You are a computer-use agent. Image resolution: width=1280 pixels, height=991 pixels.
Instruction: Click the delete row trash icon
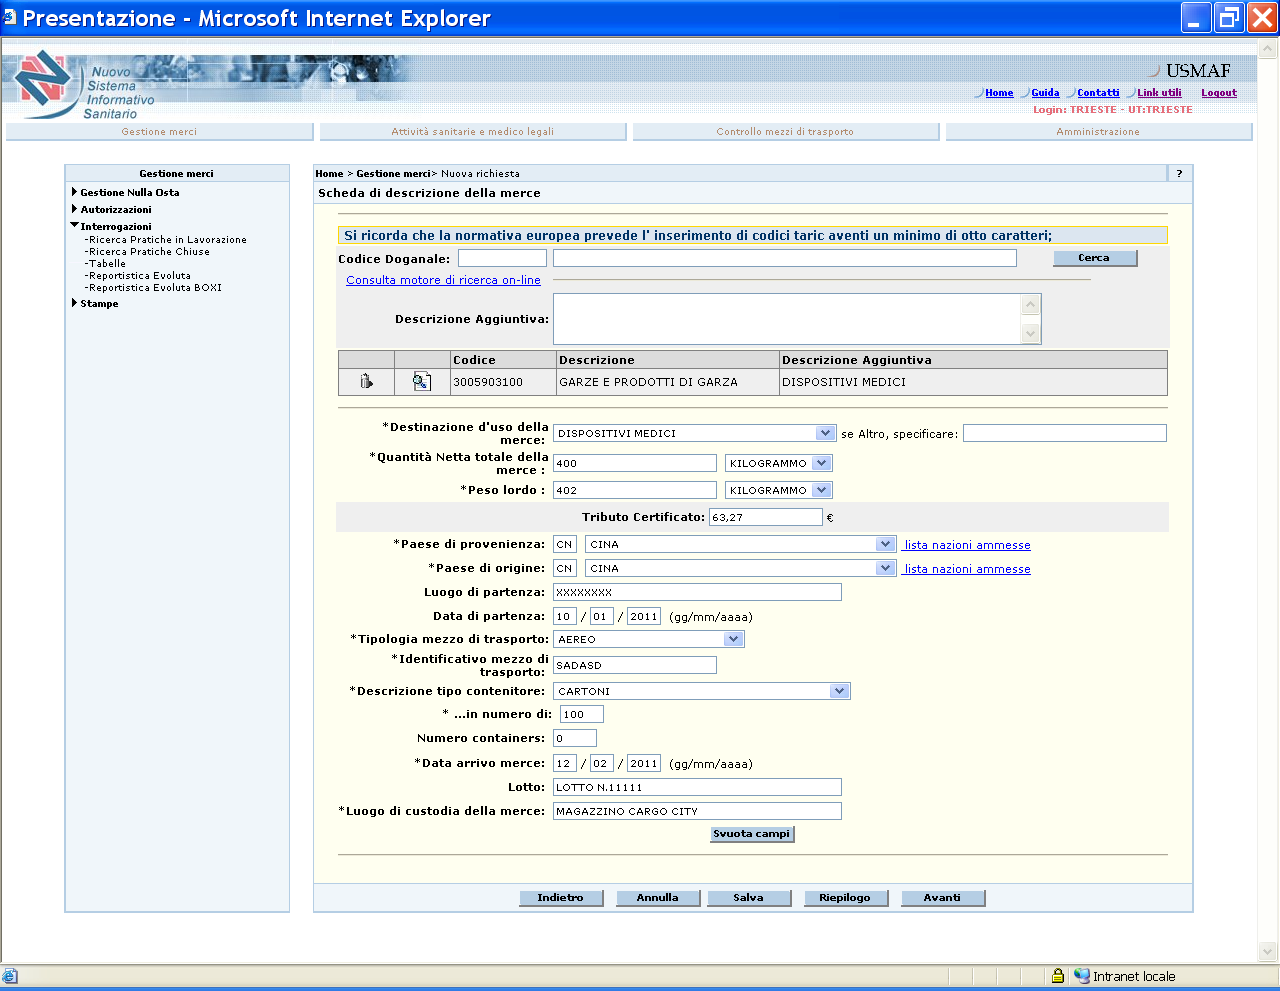(x=366, y=381)
